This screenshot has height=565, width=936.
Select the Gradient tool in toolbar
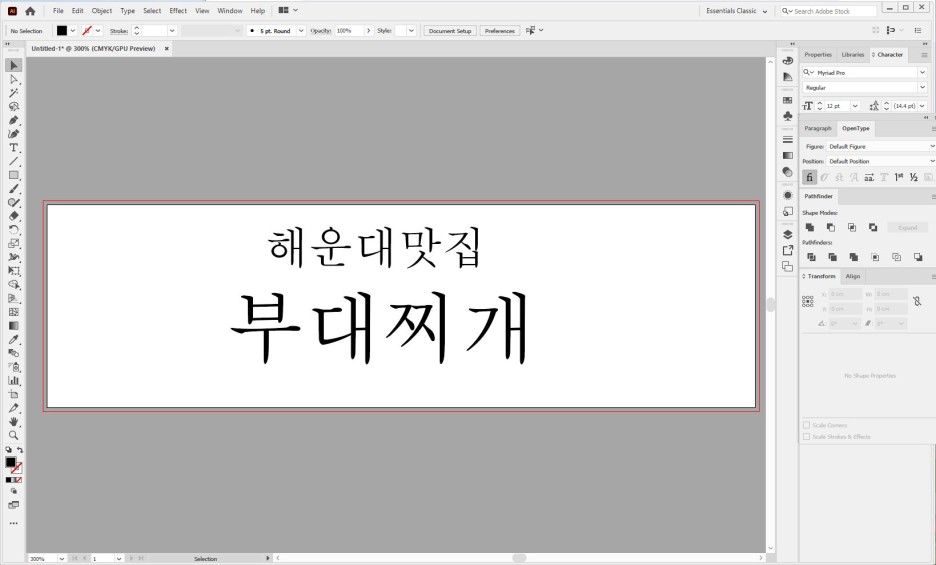pyautogui.click(x=14, y=326)
